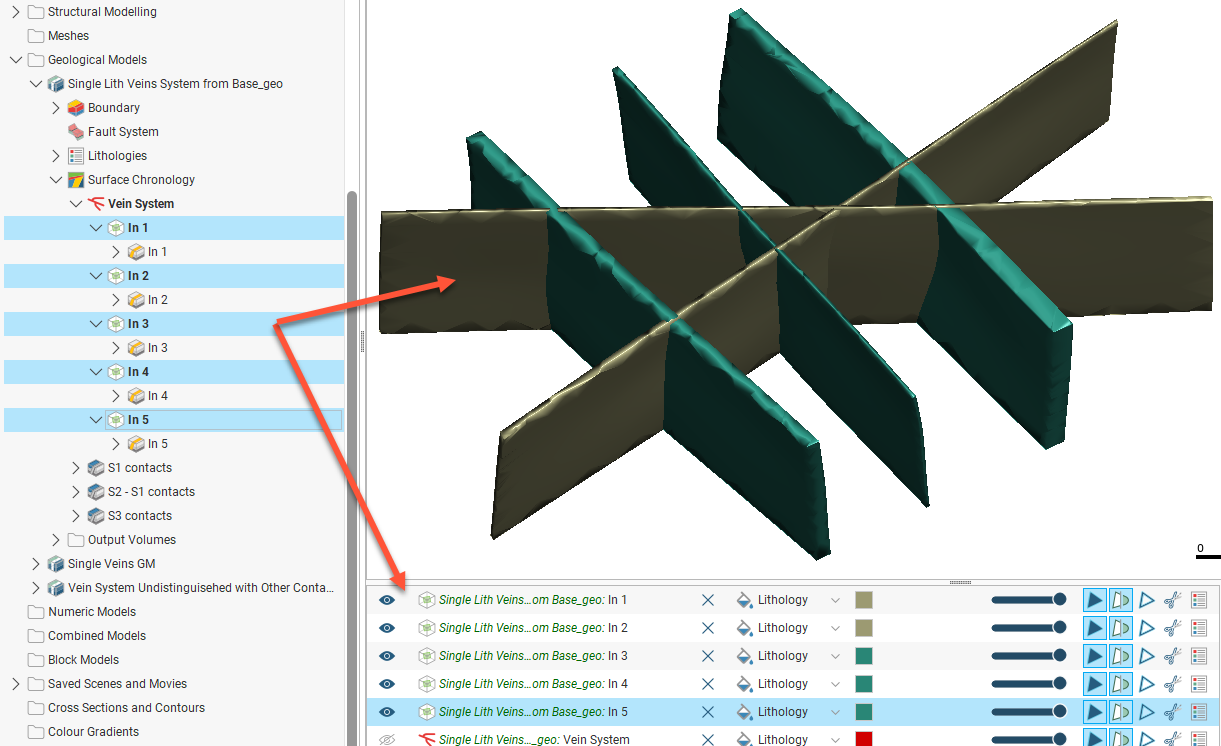Click the slicer scissors icon for In 1

(x=1173, y=600)
